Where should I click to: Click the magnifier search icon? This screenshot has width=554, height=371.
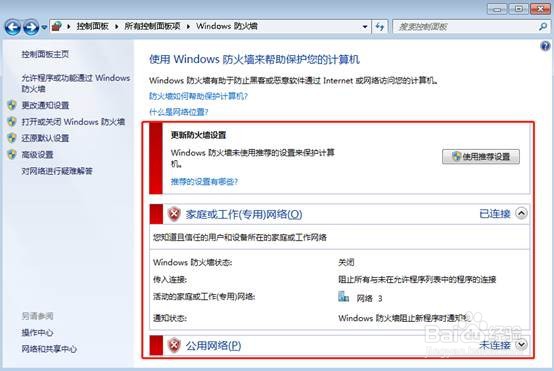click(x=543, y=26)
